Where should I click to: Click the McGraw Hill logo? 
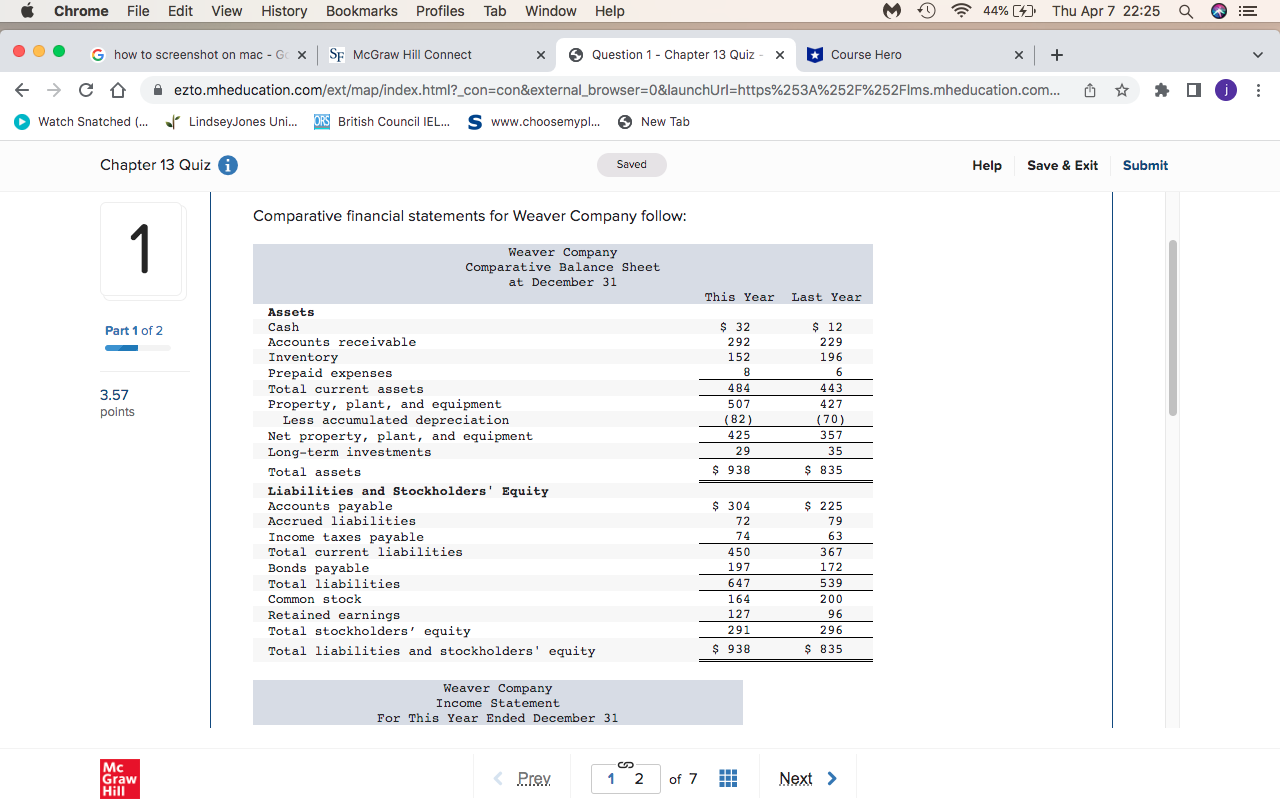click(x=120, y=778)
